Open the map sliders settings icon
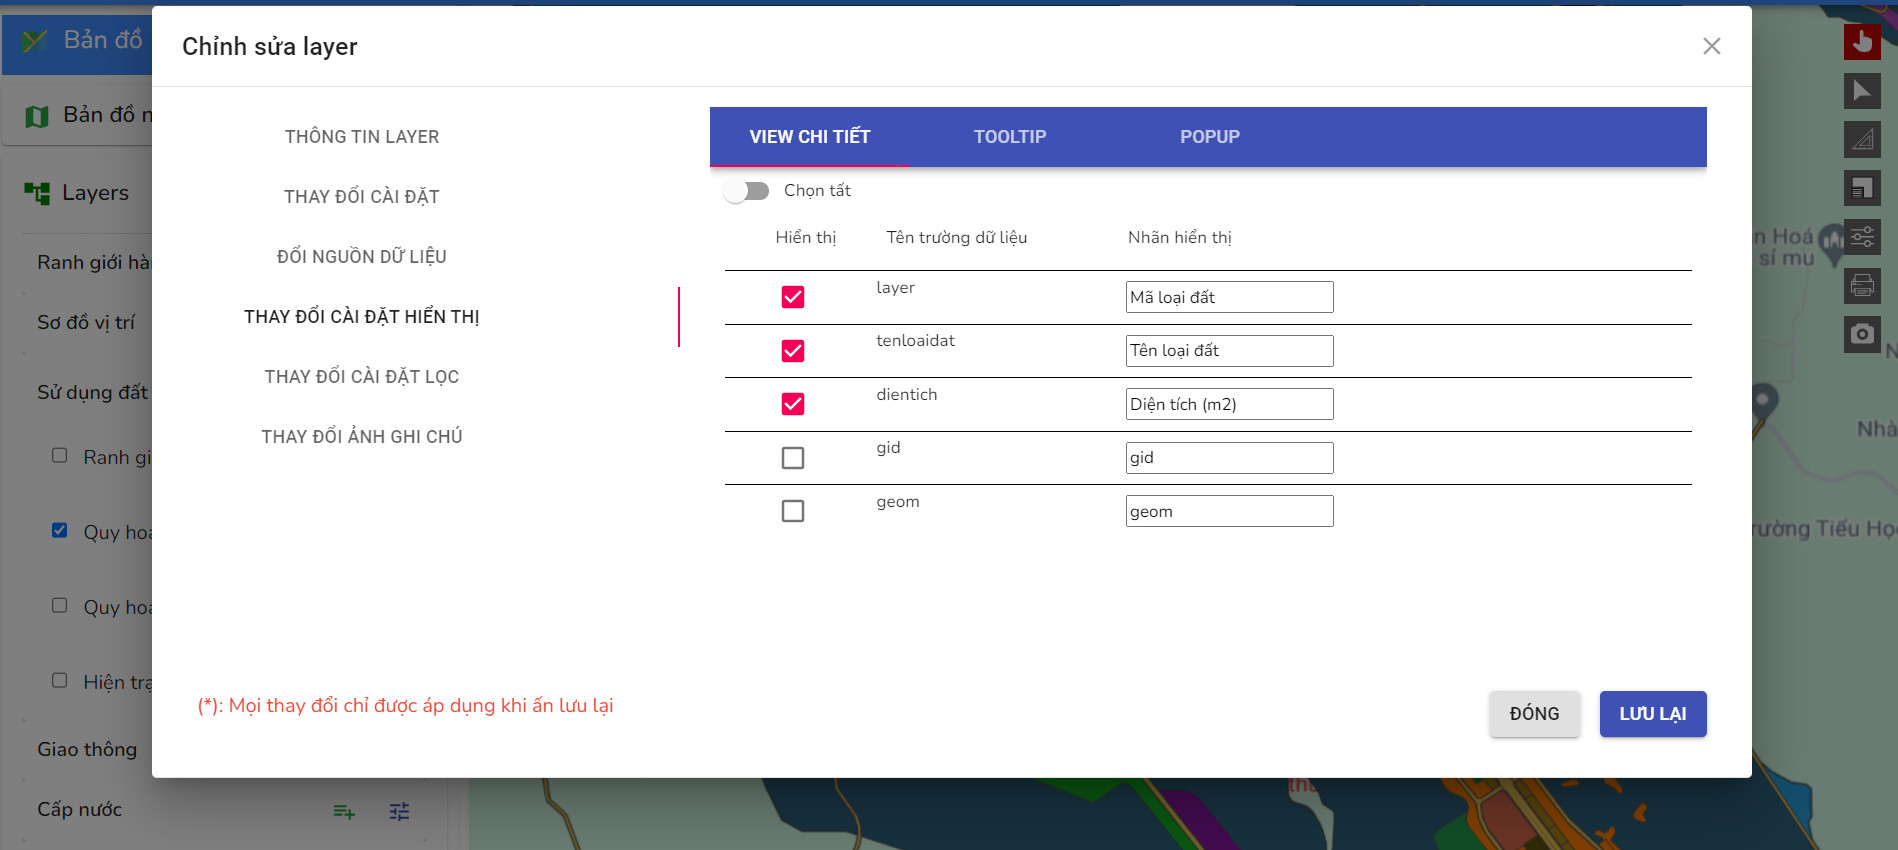The width and height of the screenshot is (1898, 850). click(1862, 237)
